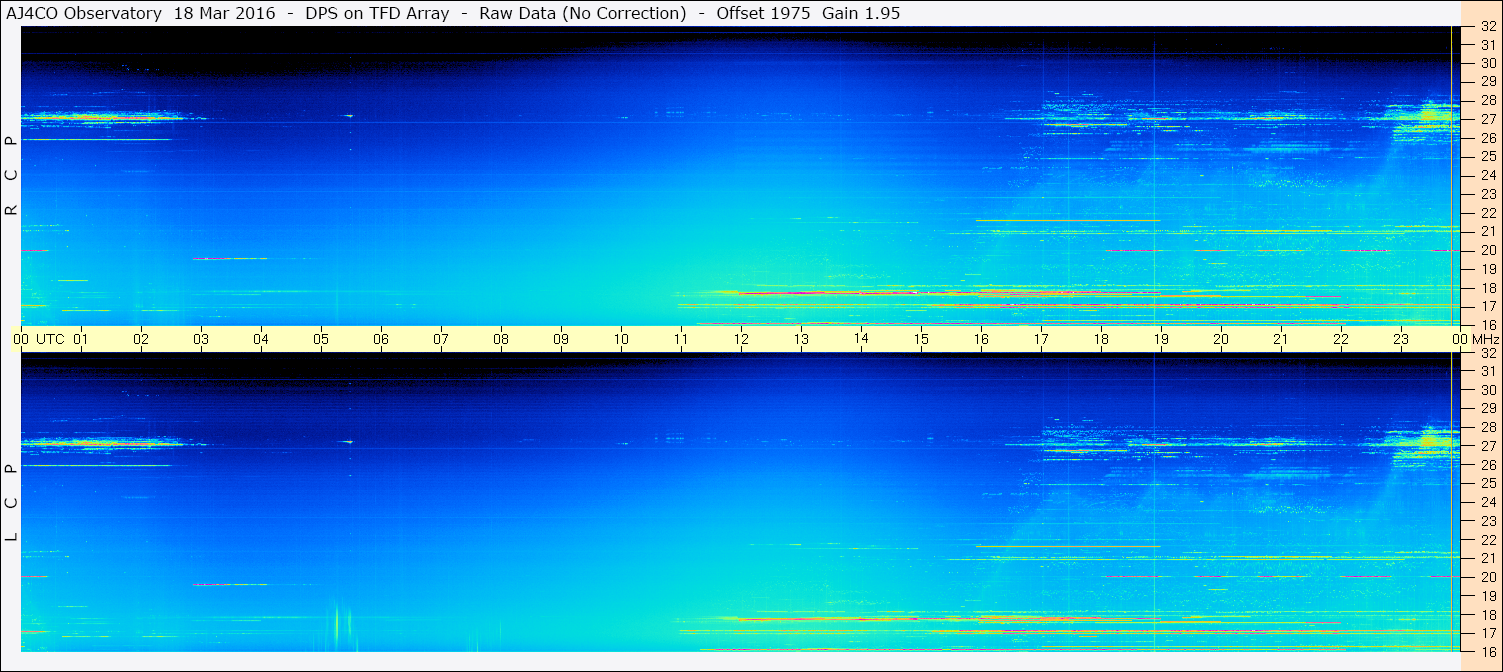The width and height of the screenshot is (1503, 672).
Task: Select hour 13 on the UTC axis
Action: tap(801, 339)
